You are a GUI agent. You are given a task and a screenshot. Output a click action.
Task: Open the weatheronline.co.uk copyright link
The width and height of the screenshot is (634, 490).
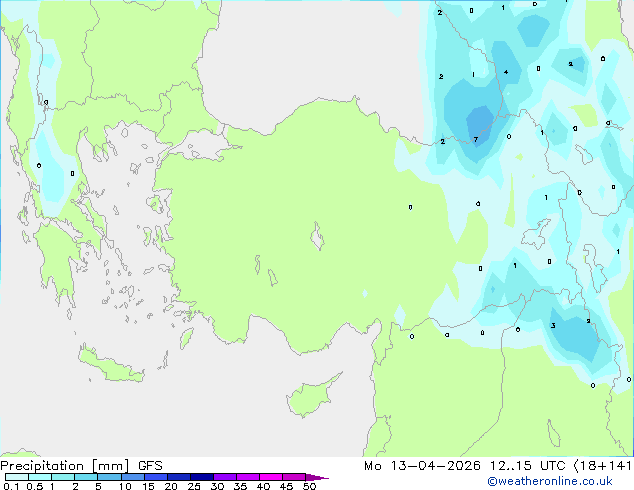click(x=550, y=481)
